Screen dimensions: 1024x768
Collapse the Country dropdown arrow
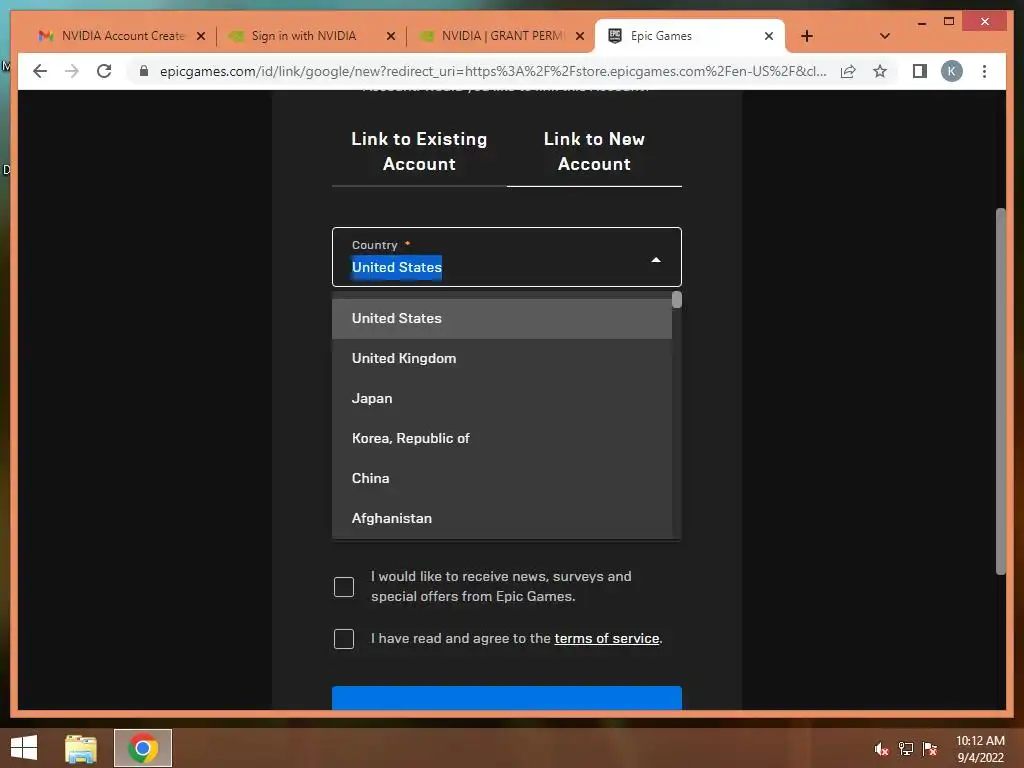coord(656,260)
